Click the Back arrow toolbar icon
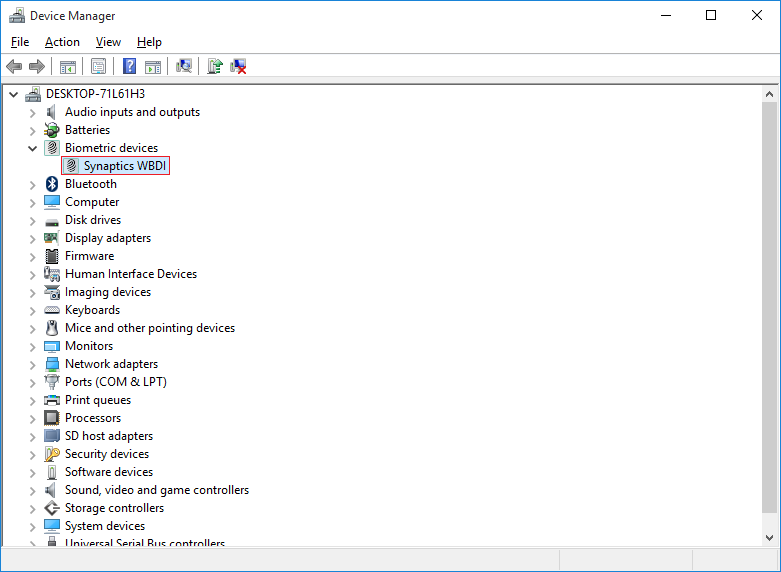This screenshot has height=572, width=781. (14, 66)
